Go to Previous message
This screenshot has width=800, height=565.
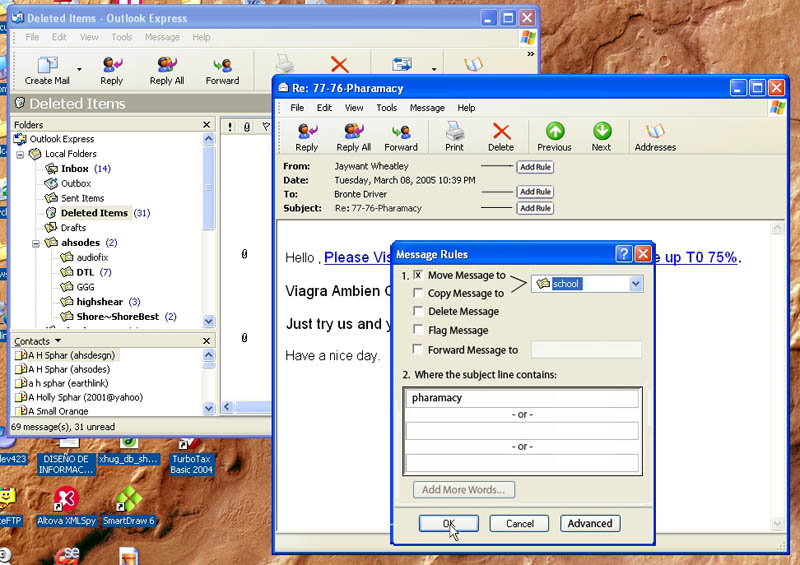554,137
